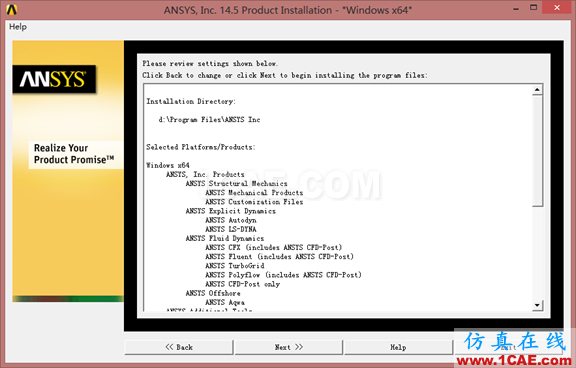Click 'ANSYS Offshore' entry

[x=213, y=293]
